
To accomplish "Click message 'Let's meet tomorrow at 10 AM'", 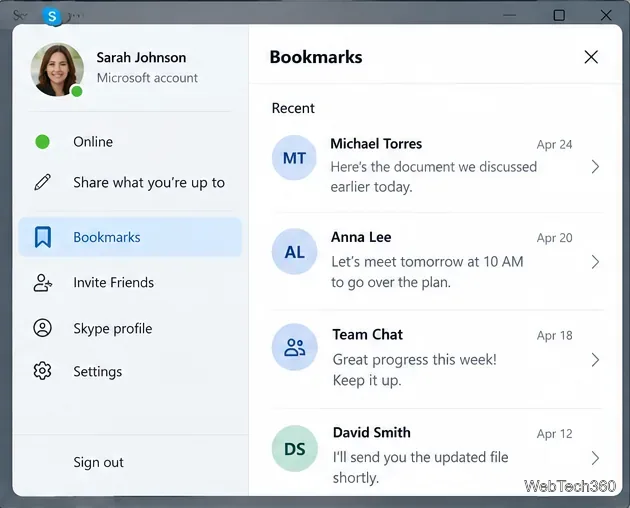I will 427,262.
